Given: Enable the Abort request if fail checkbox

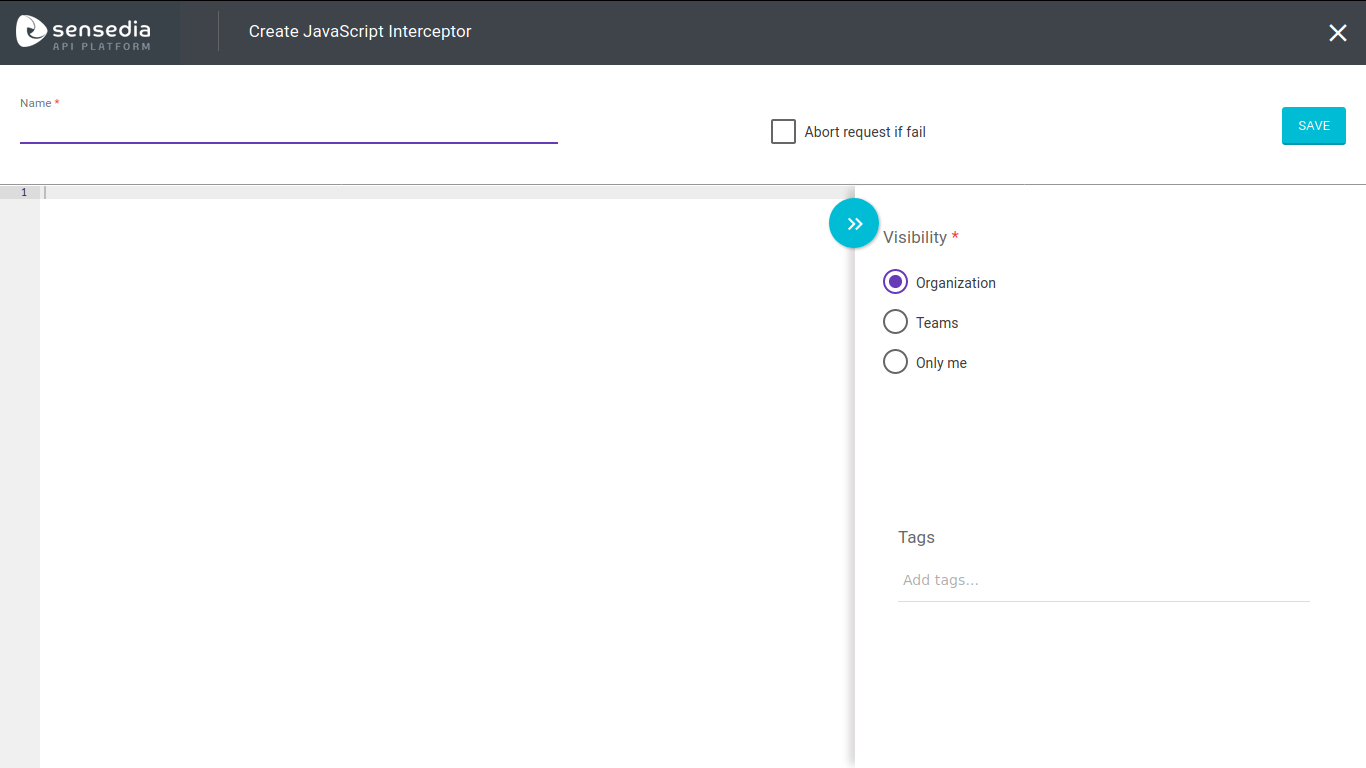Looking at the screenshot, I should click(783, 131).
